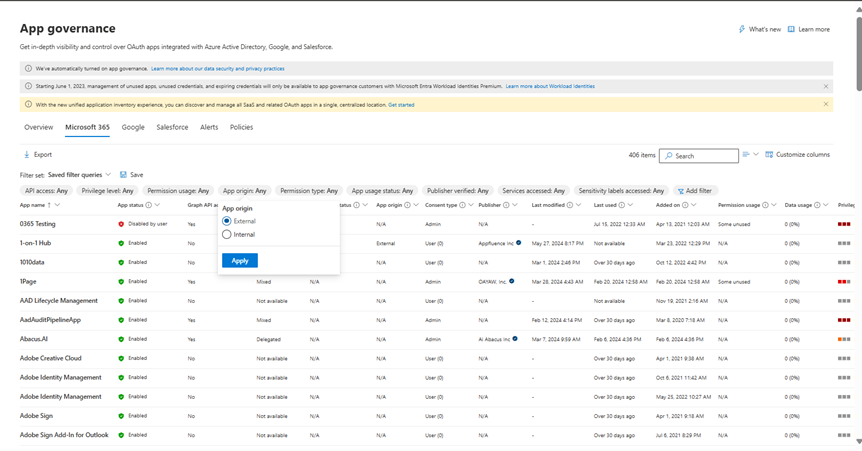Click info icon beside Permission usage column
Screen dimensions: 862x451
[x=765, y=205]
